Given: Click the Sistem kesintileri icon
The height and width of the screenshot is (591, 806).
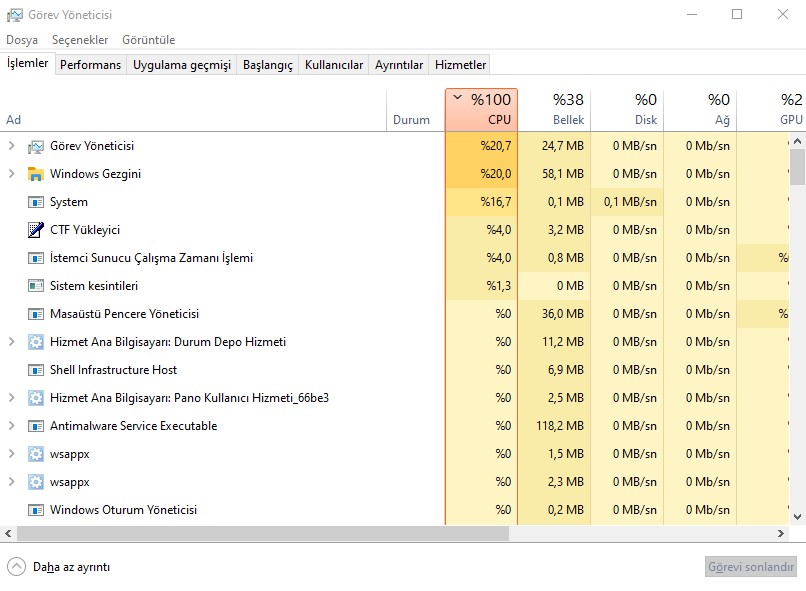Looking at the screenshot, I should 35,286.
